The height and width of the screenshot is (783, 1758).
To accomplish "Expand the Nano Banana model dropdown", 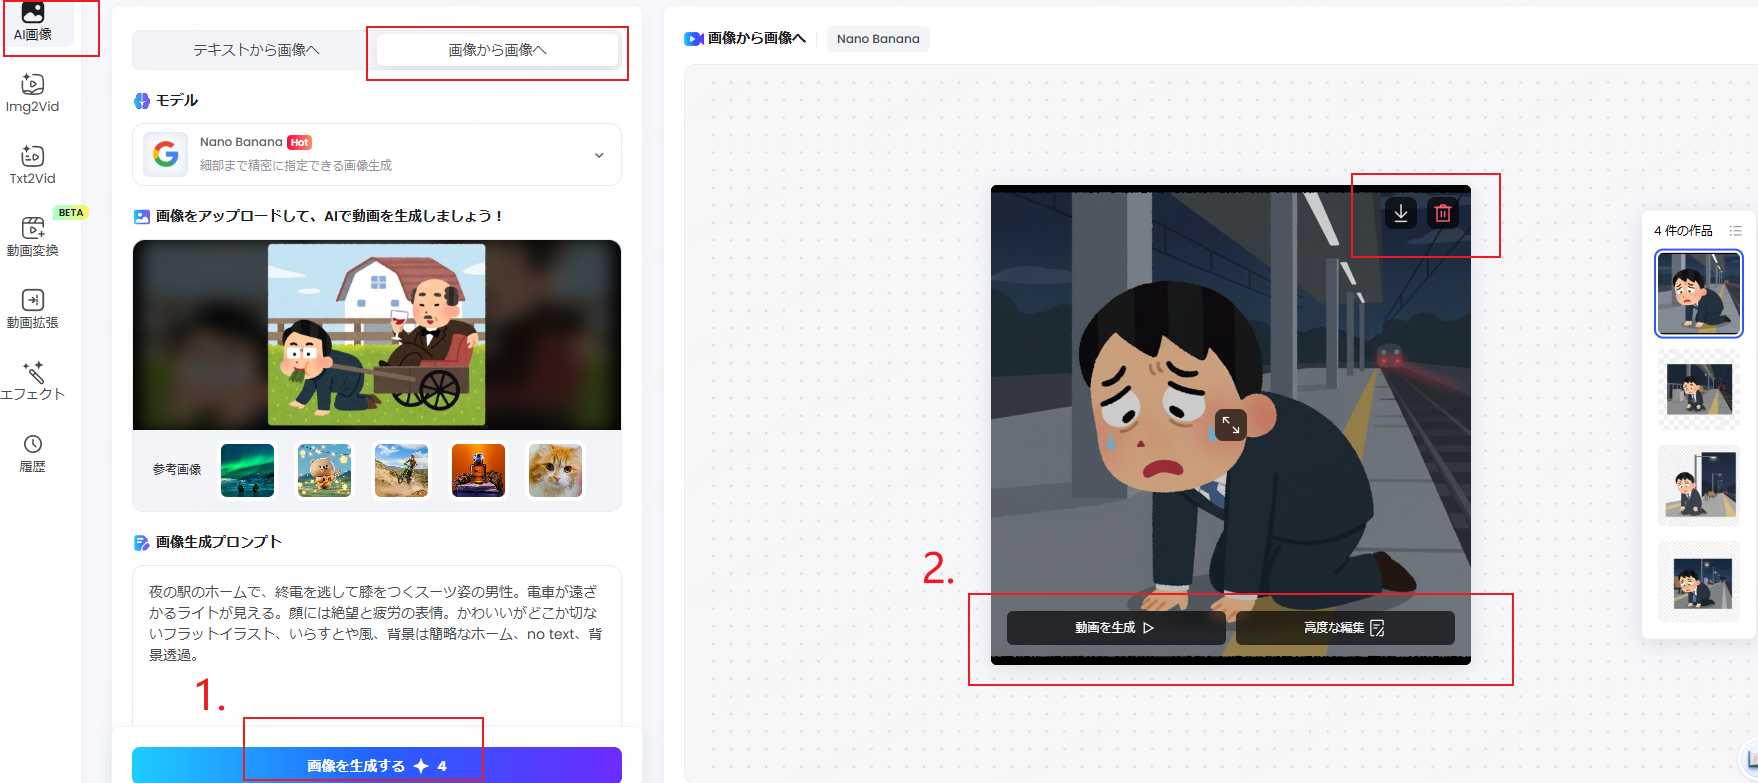I will click(377, 154).
